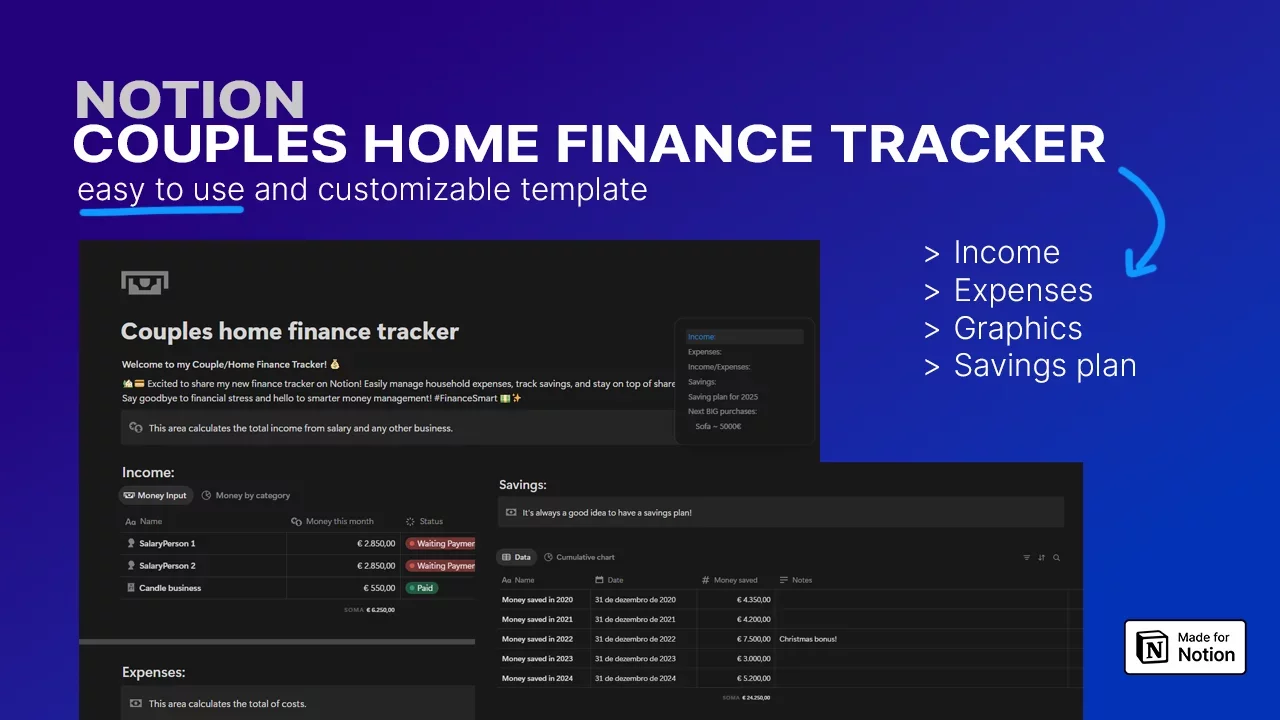Click the Notion logo in the Made for Notion badge
The width and height of the screenshot is (1280, 720).
(1154, 647)
